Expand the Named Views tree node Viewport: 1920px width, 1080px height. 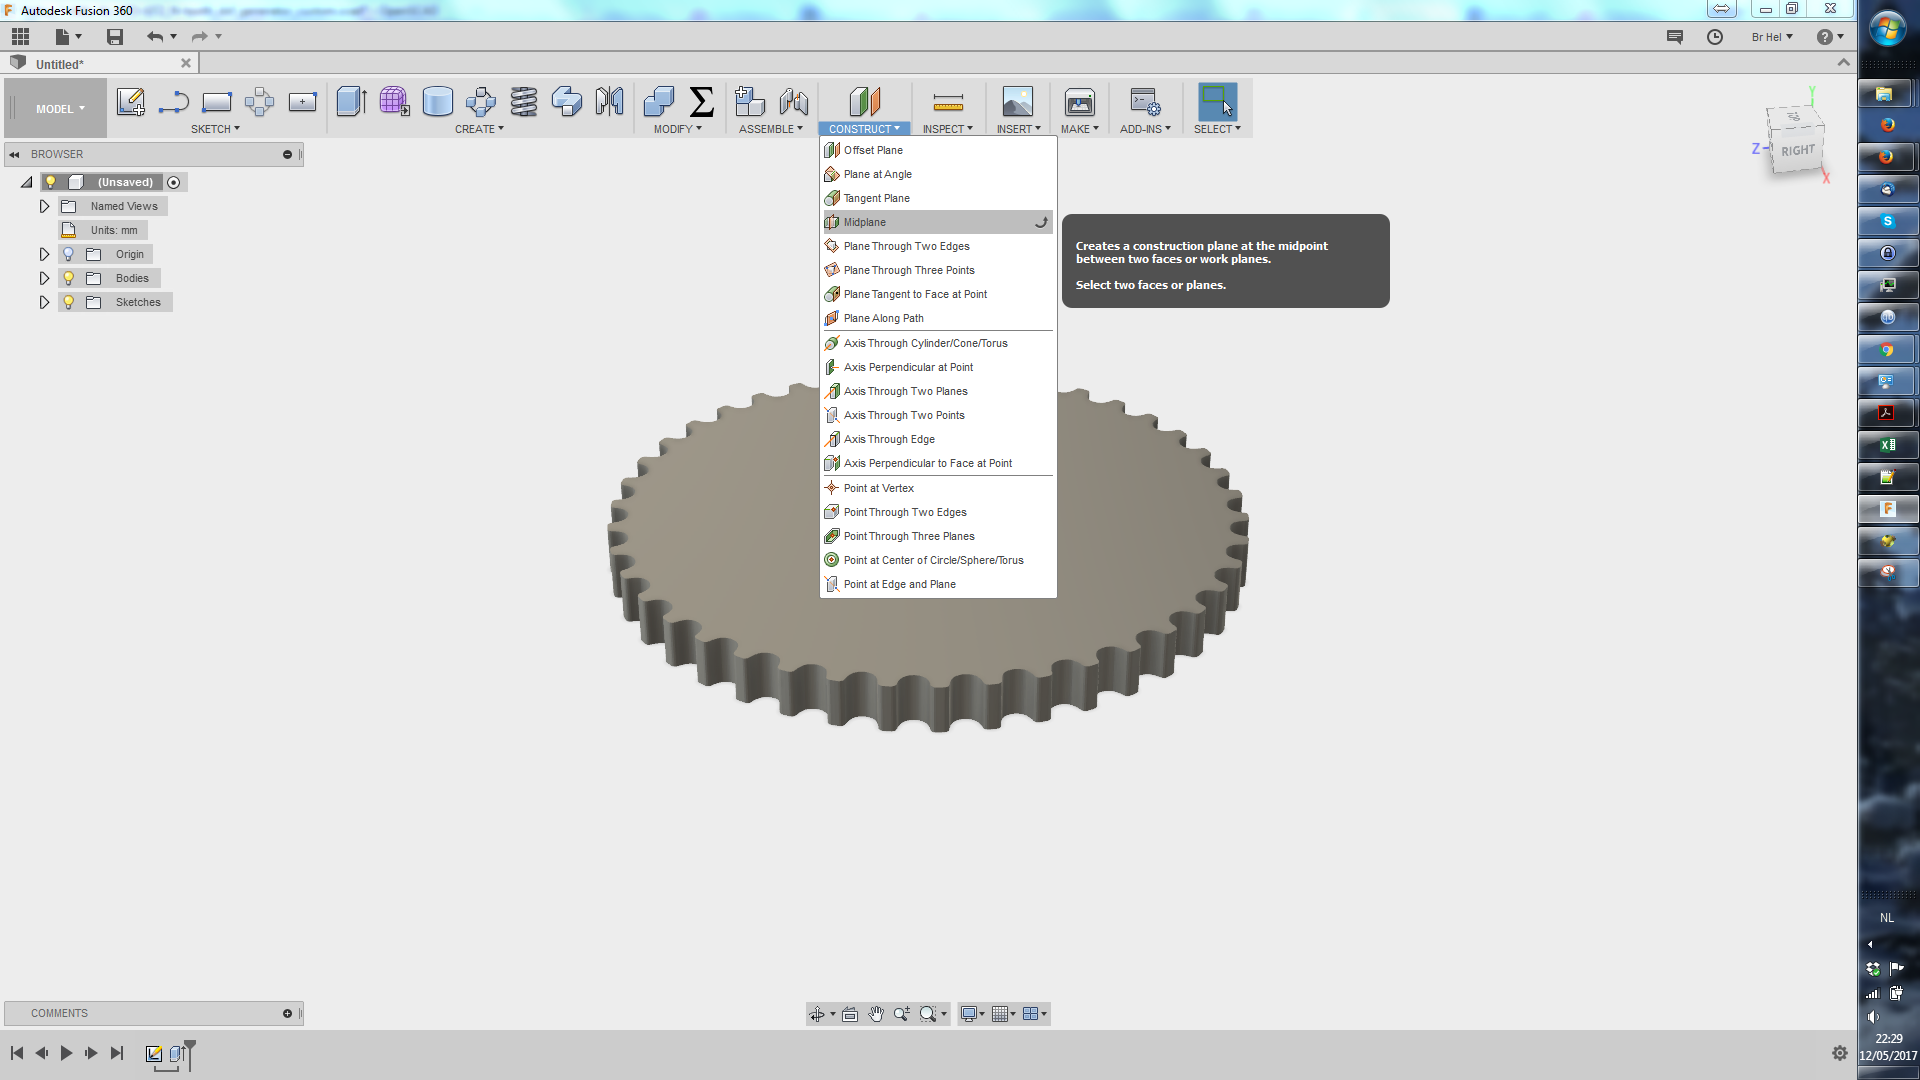pyautogui.click(x=44, y=206)
